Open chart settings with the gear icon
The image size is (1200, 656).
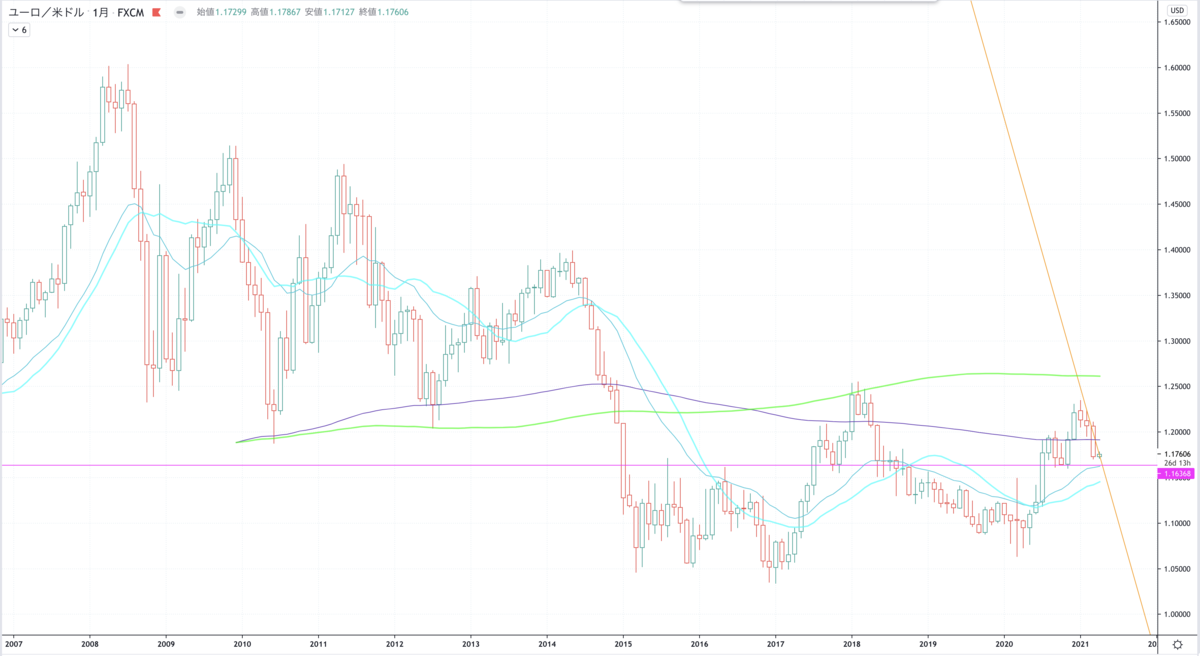coord(1178,646)
